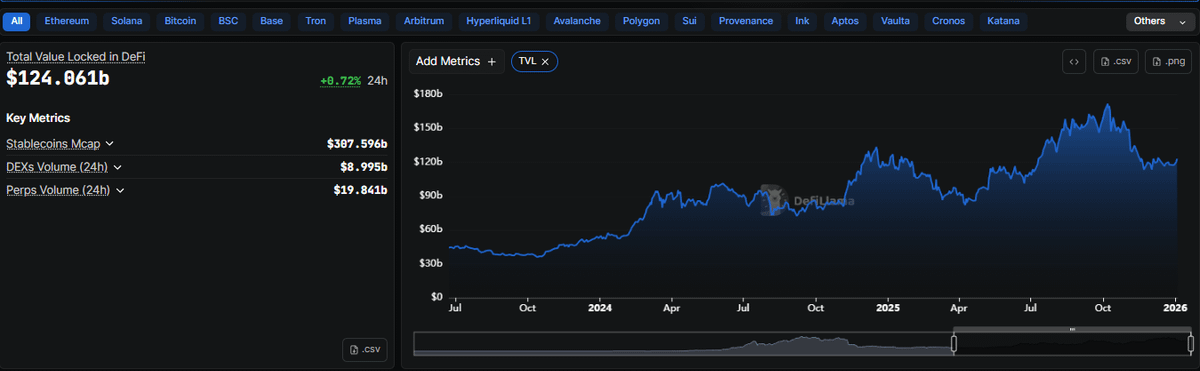Download key metrics .csv in left panel
Viewport: 1200px width, 371px height.
[x=364, y=349]
